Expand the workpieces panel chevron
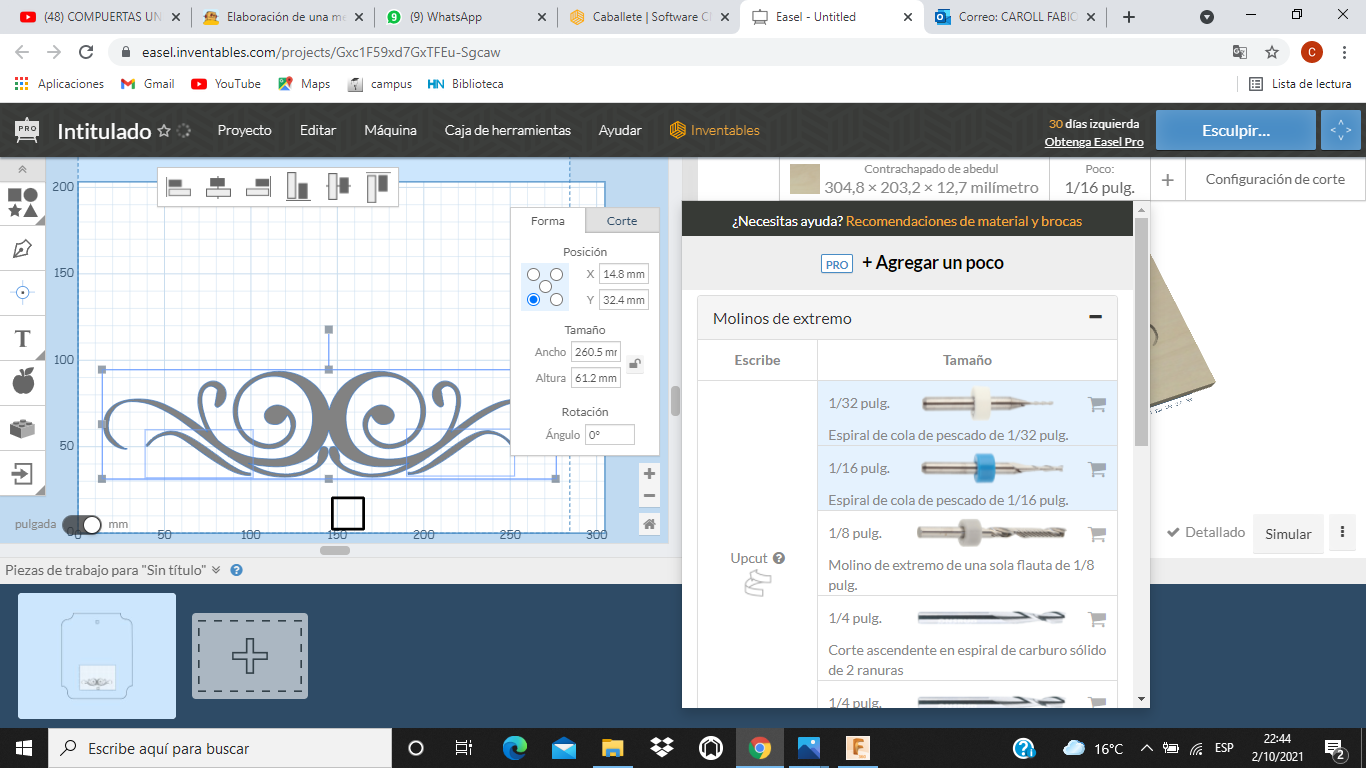1366x768 pixels. [x=216, y=570]
